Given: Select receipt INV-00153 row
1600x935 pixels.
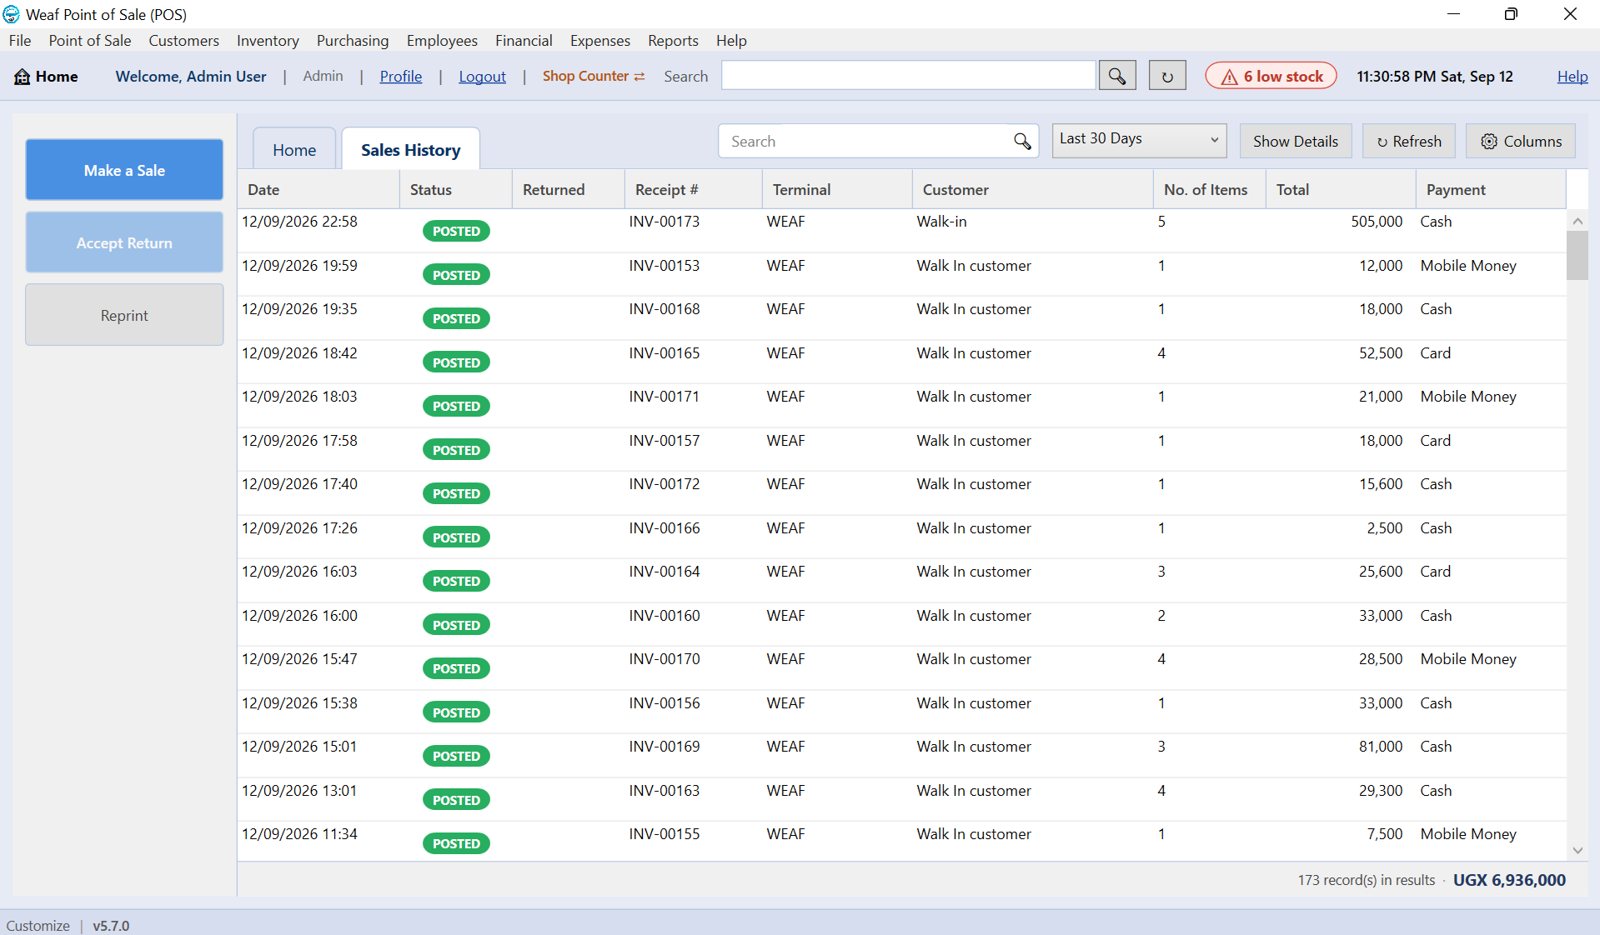Looking at the screenshot, I should pos(901,274).
